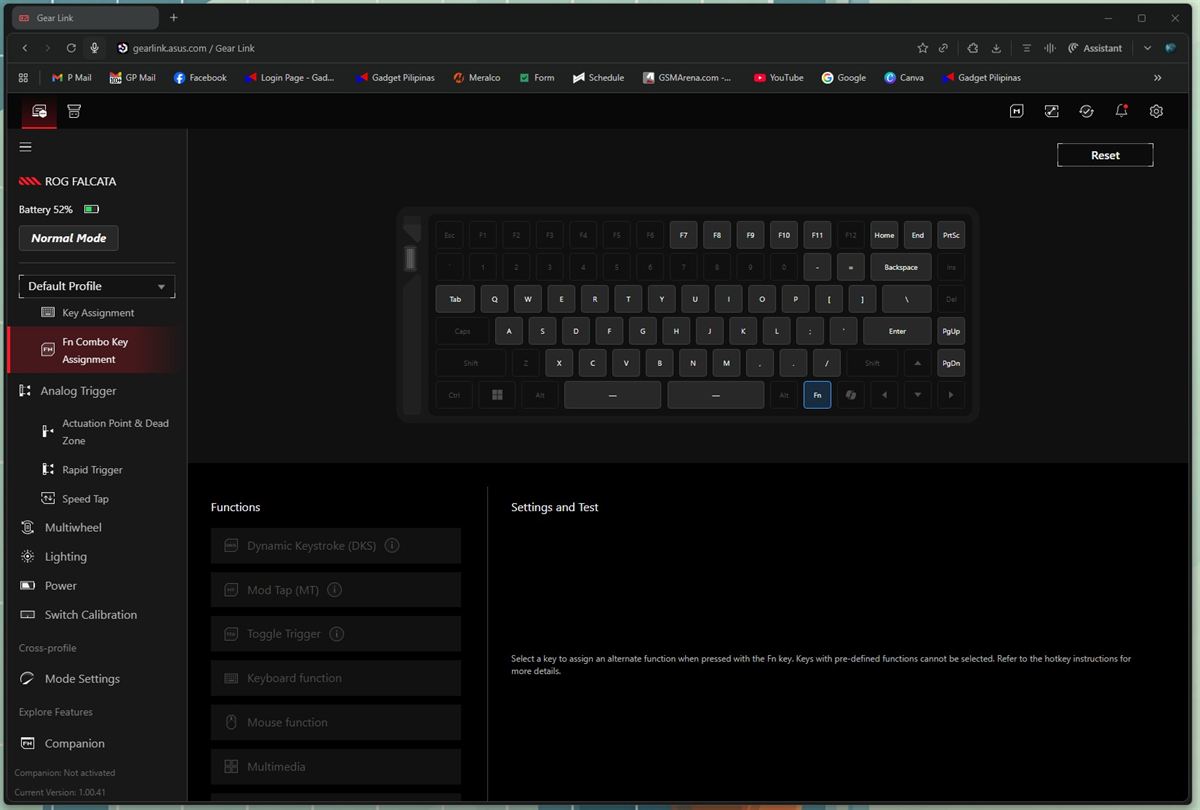Open the Canva bookmark
Viewport: 1200px width, 810px height.
(x=904, y=77)
